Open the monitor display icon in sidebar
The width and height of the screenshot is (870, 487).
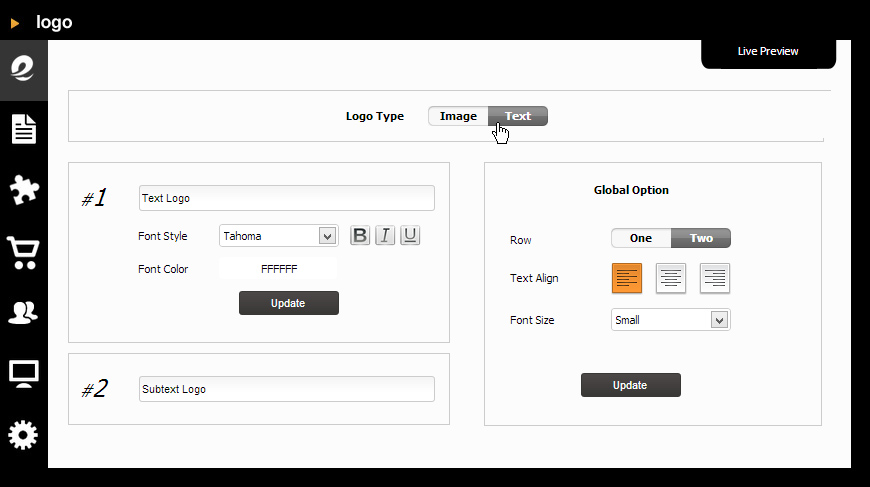point(24,374)
